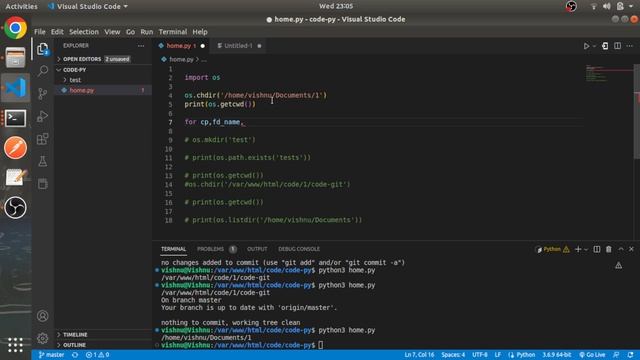Click Ln 7, Col 16 status item
This screenshot has height=360, width=640.
click(419, 355)
